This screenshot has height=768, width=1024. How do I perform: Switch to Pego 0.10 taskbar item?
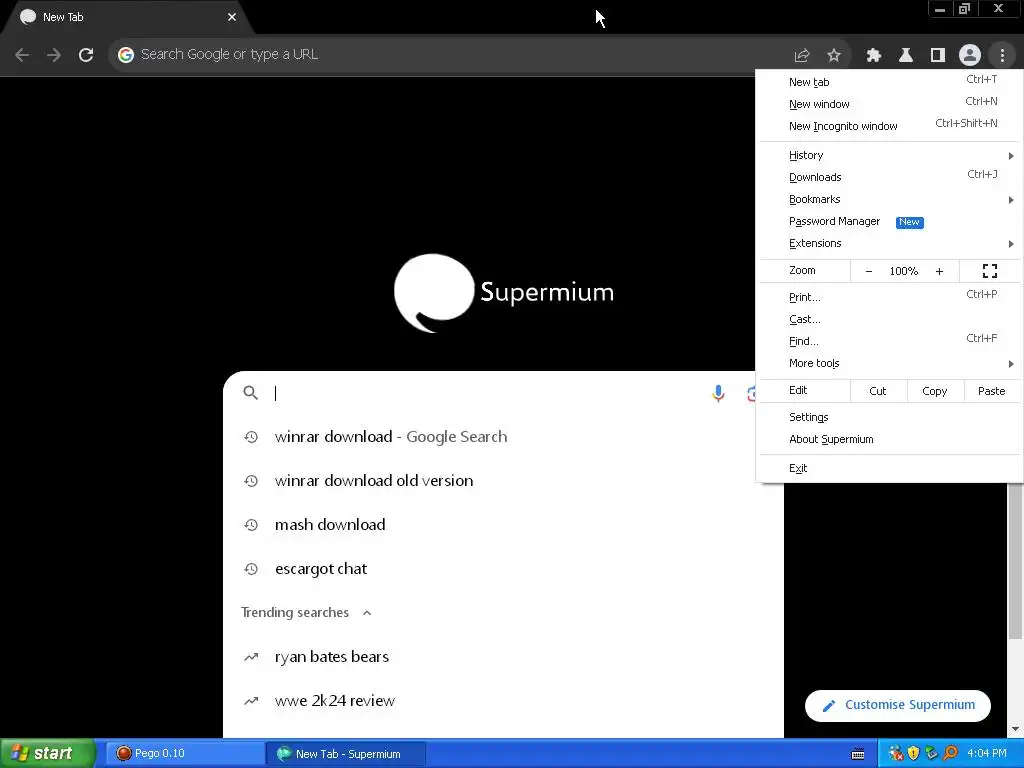(x=183, y=754)
